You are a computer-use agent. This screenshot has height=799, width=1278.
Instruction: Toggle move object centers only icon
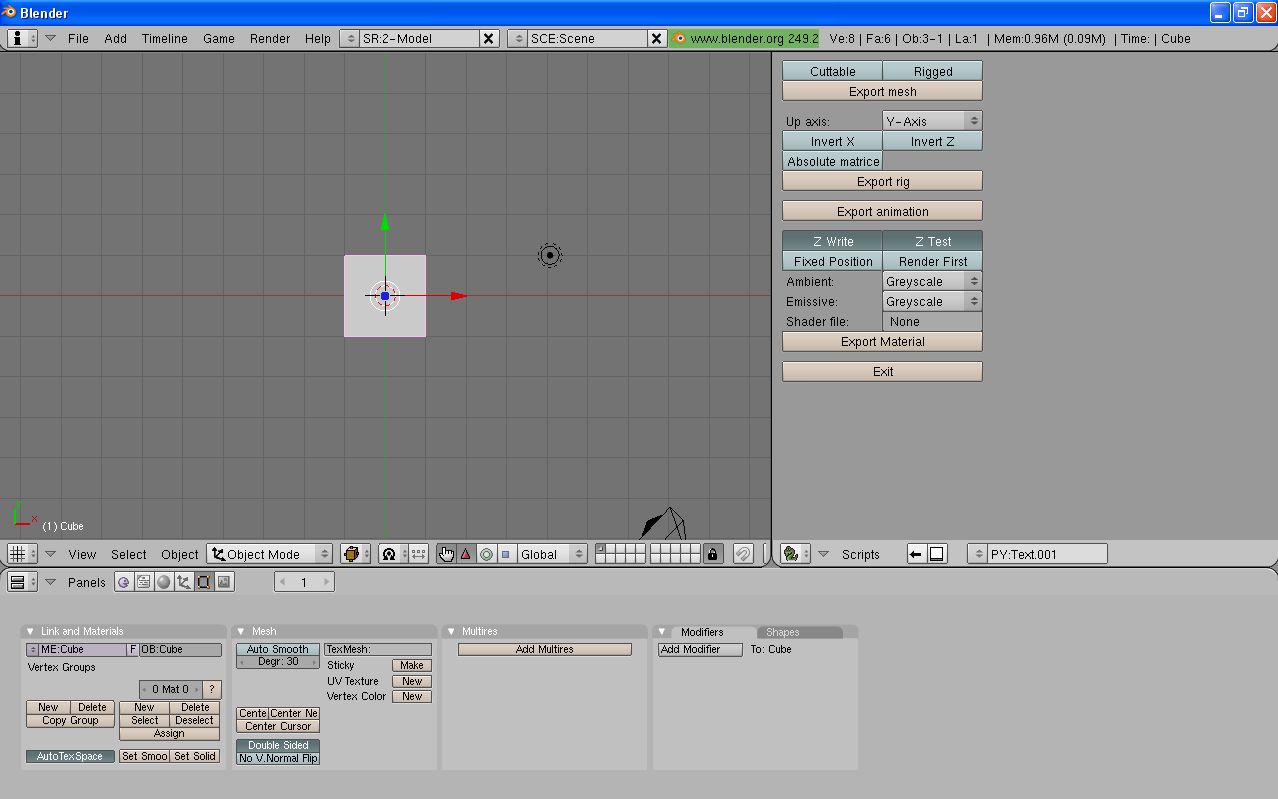418,554
